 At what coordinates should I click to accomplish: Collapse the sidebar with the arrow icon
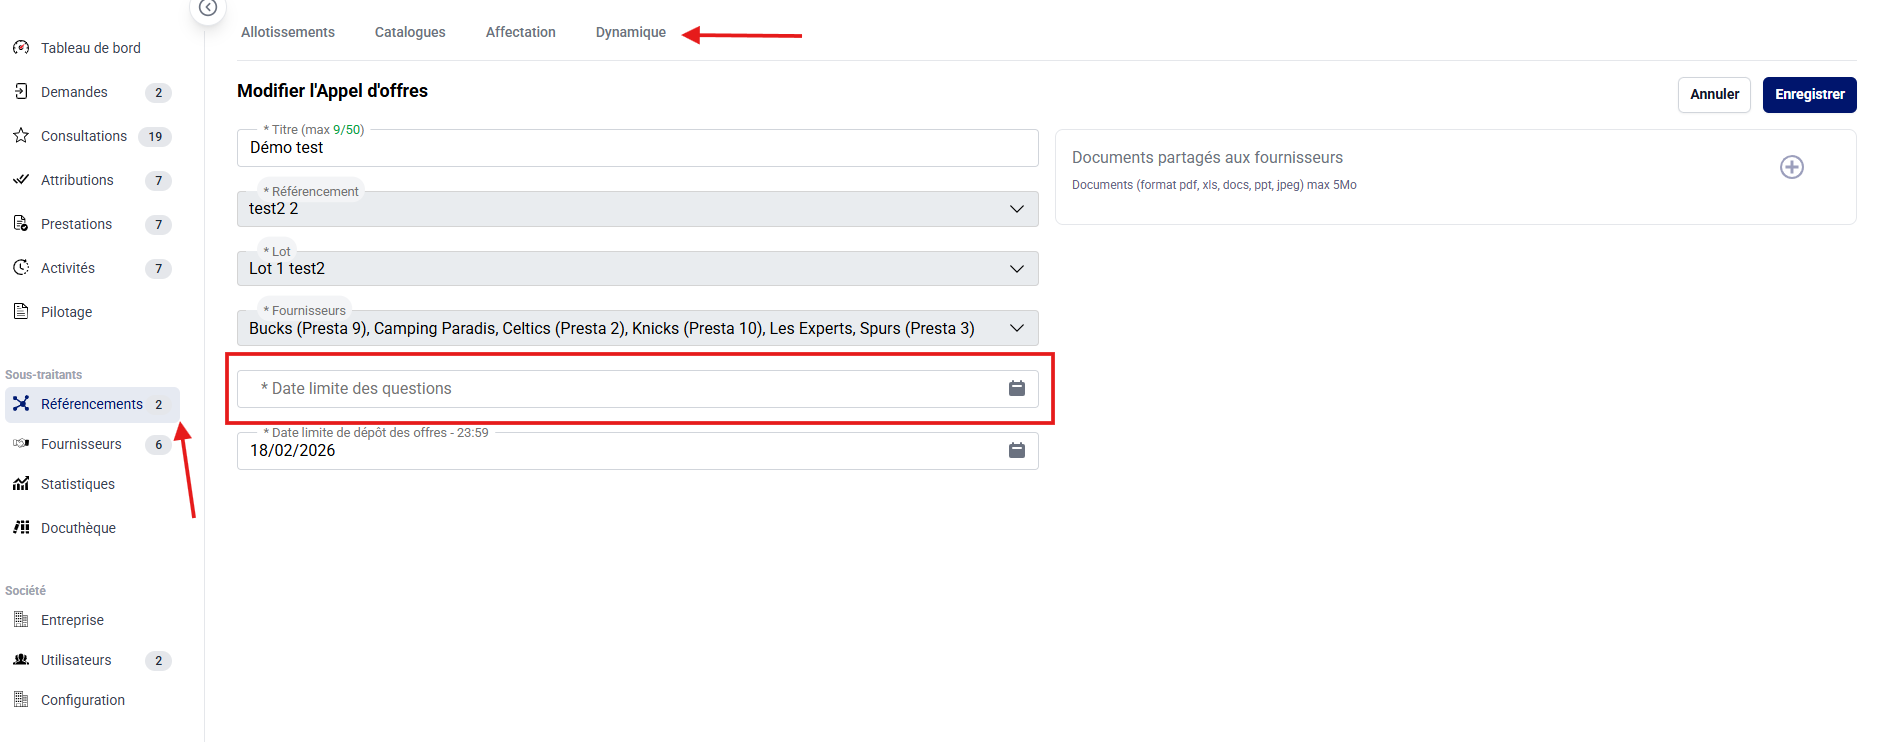[x=208, y=8]
